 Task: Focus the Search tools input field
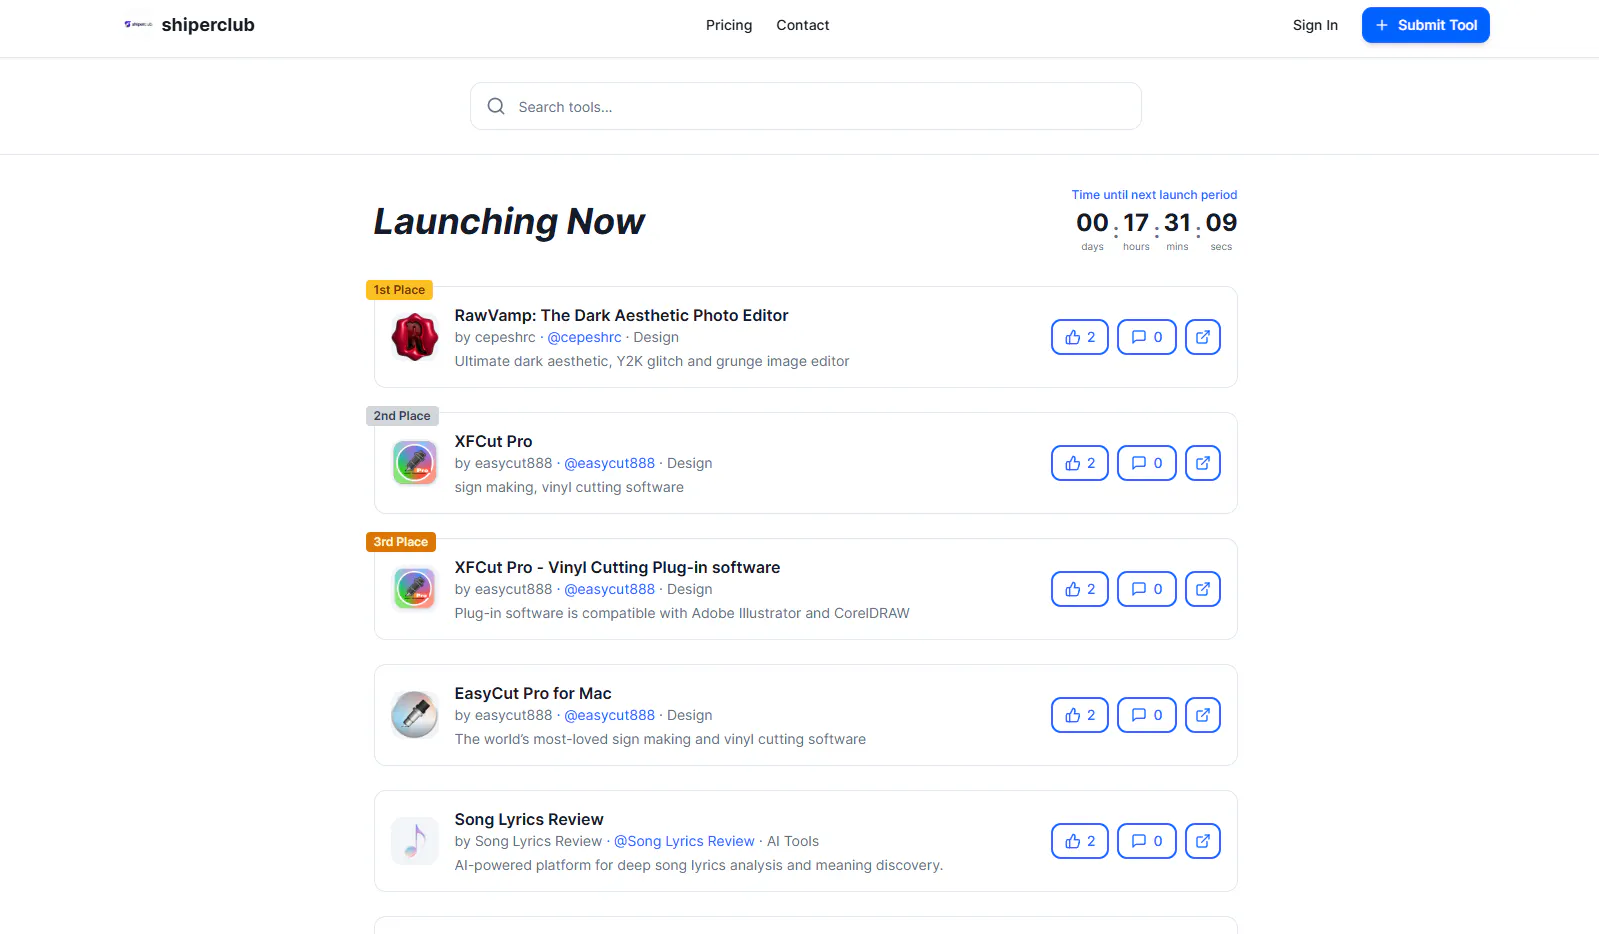(805, 106)
